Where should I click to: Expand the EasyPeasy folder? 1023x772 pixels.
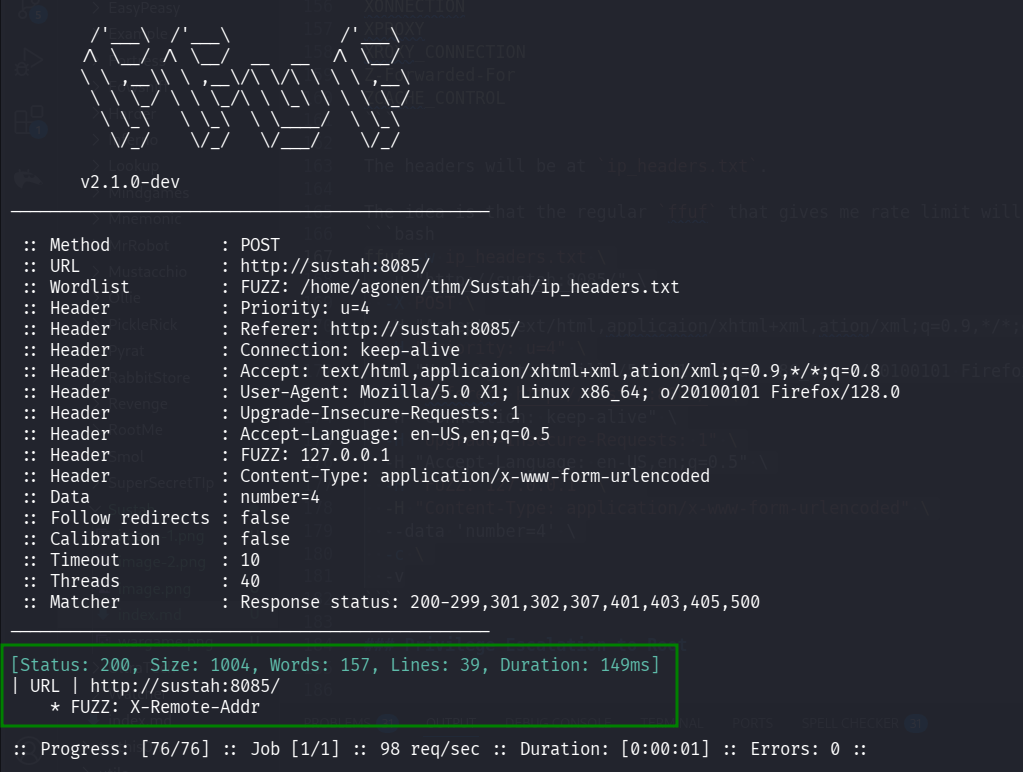tap(142, 9)
